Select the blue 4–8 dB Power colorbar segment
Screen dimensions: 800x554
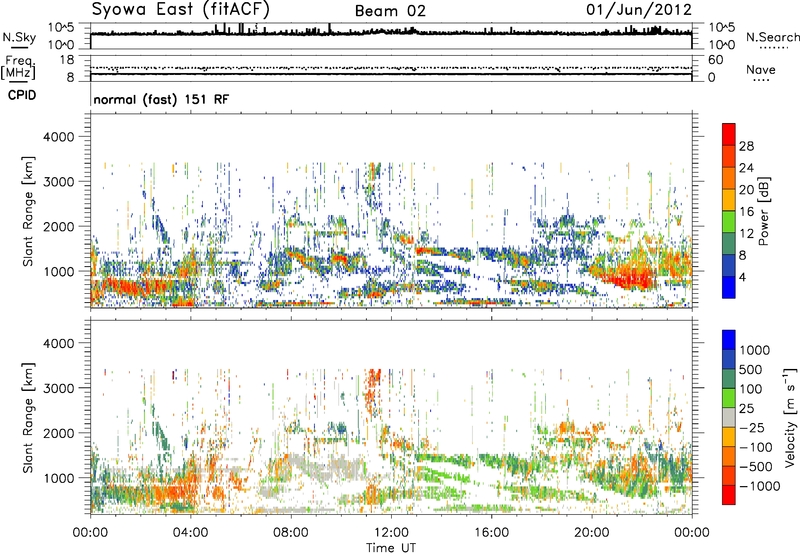coord(729,266)
